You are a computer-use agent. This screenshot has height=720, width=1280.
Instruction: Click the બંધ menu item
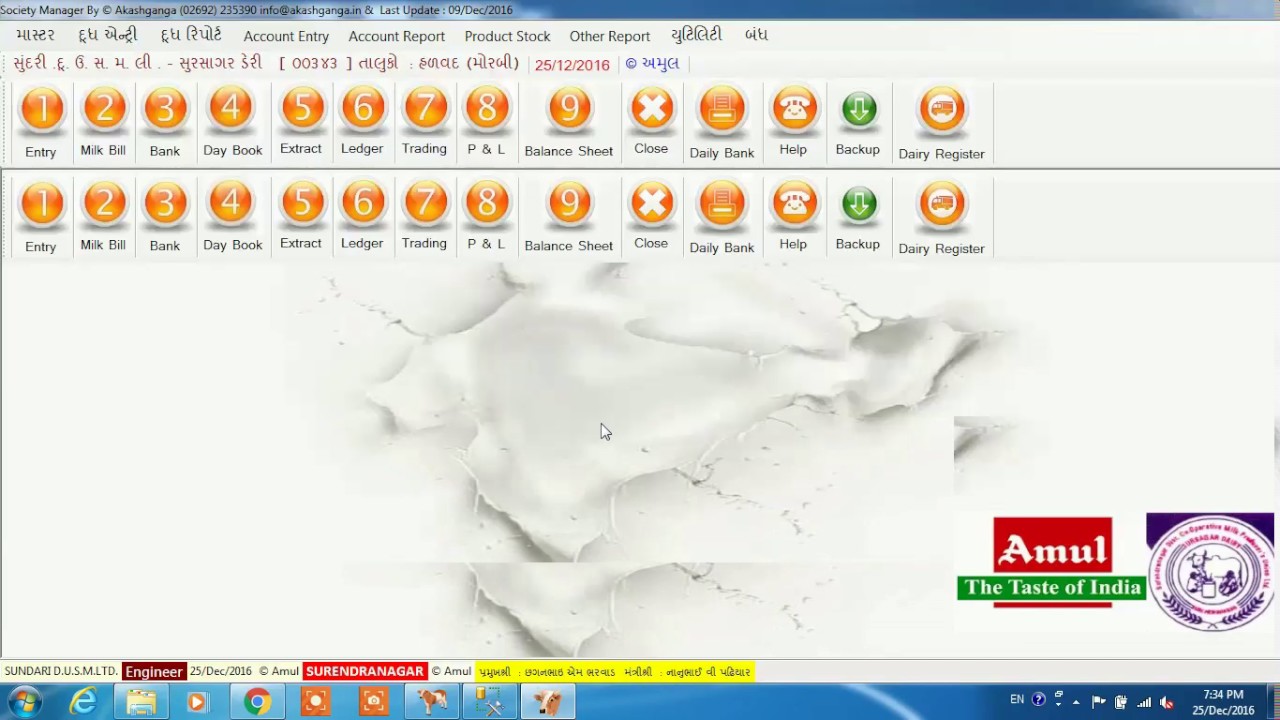757,35
